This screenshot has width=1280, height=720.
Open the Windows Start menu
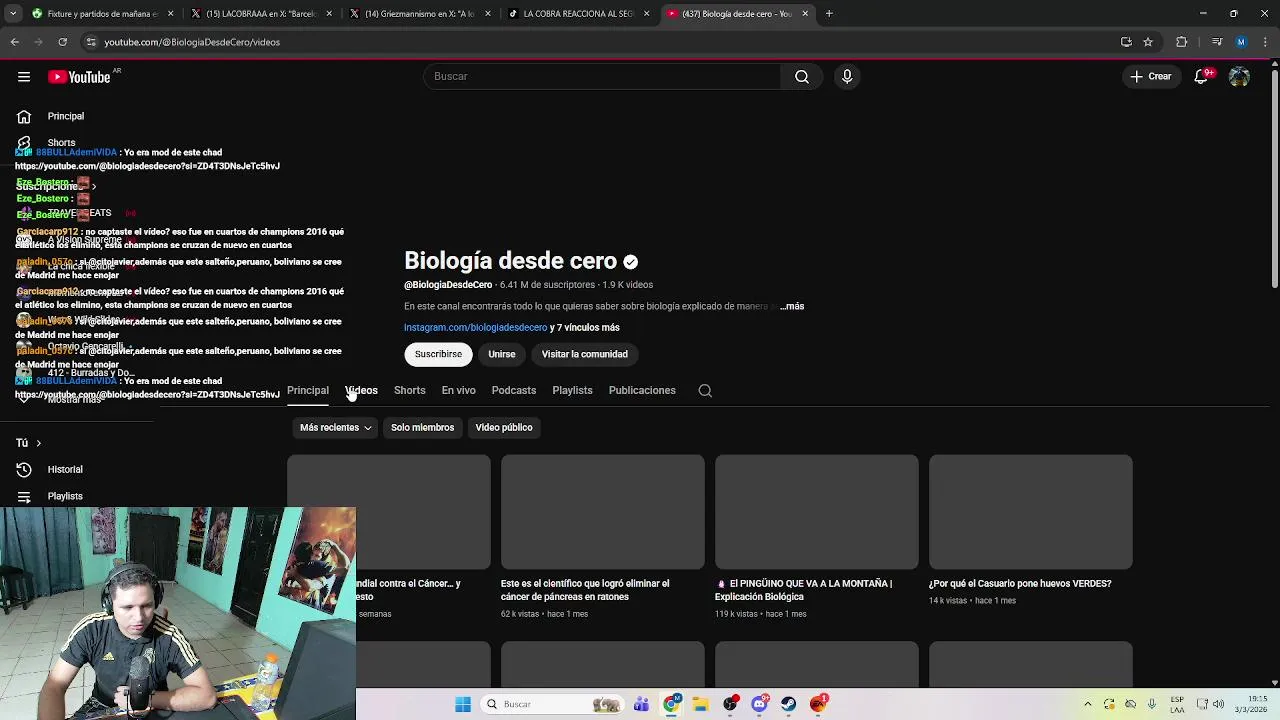[463, 704]
